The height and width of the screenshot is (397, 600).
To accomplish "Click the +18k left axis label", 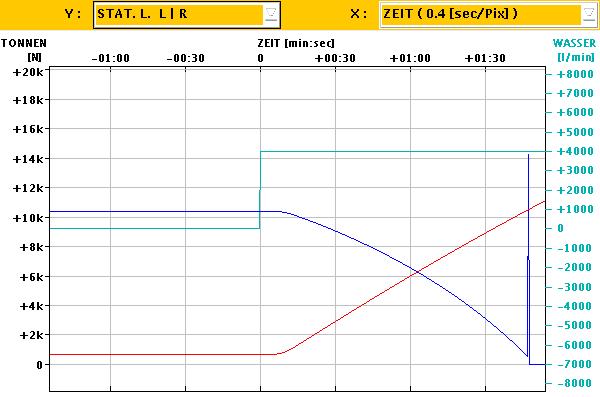I will [28, 100].
